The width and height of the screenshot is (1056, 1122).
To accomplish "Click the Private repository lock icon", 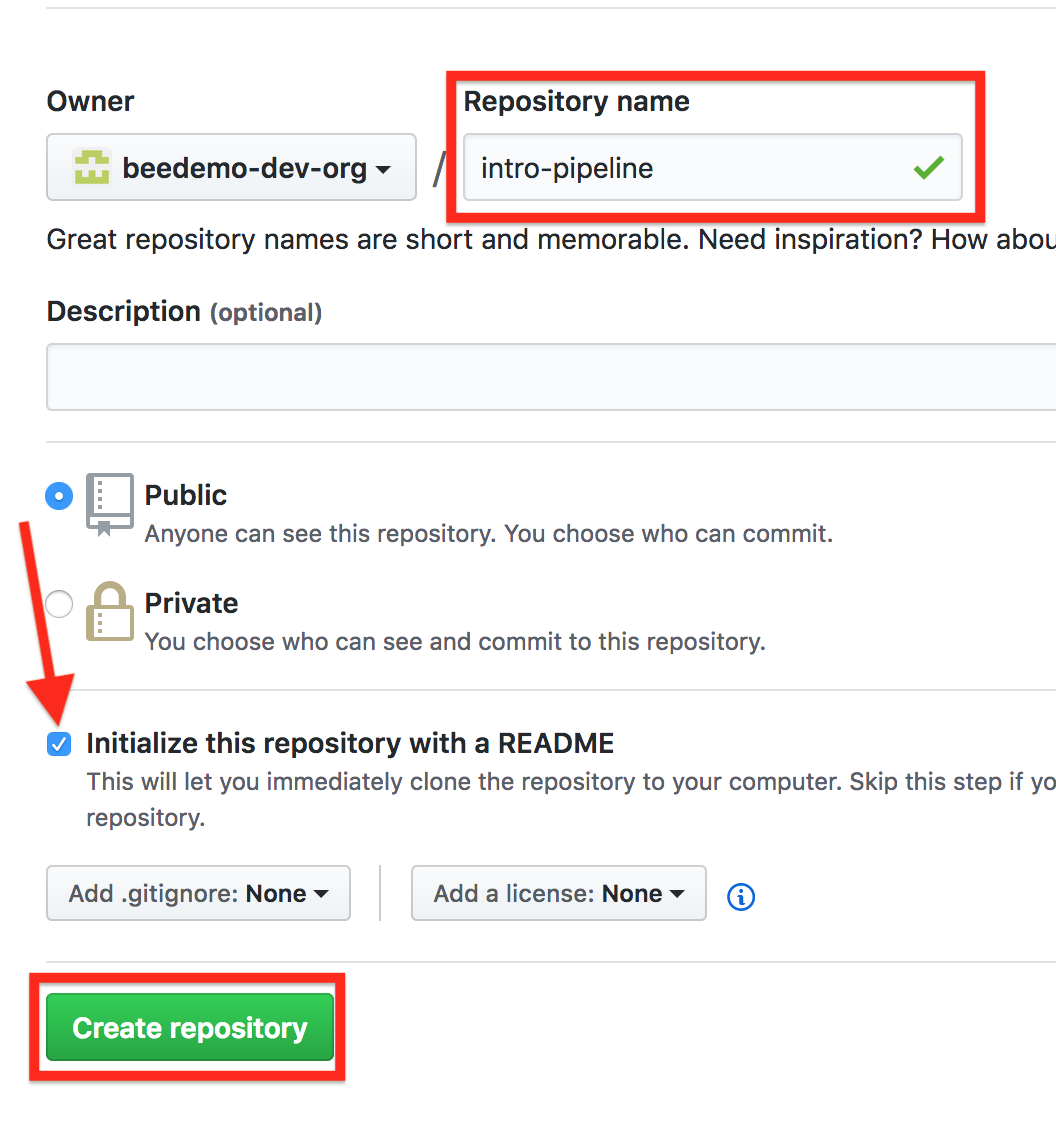I will (x=109, y=611).
